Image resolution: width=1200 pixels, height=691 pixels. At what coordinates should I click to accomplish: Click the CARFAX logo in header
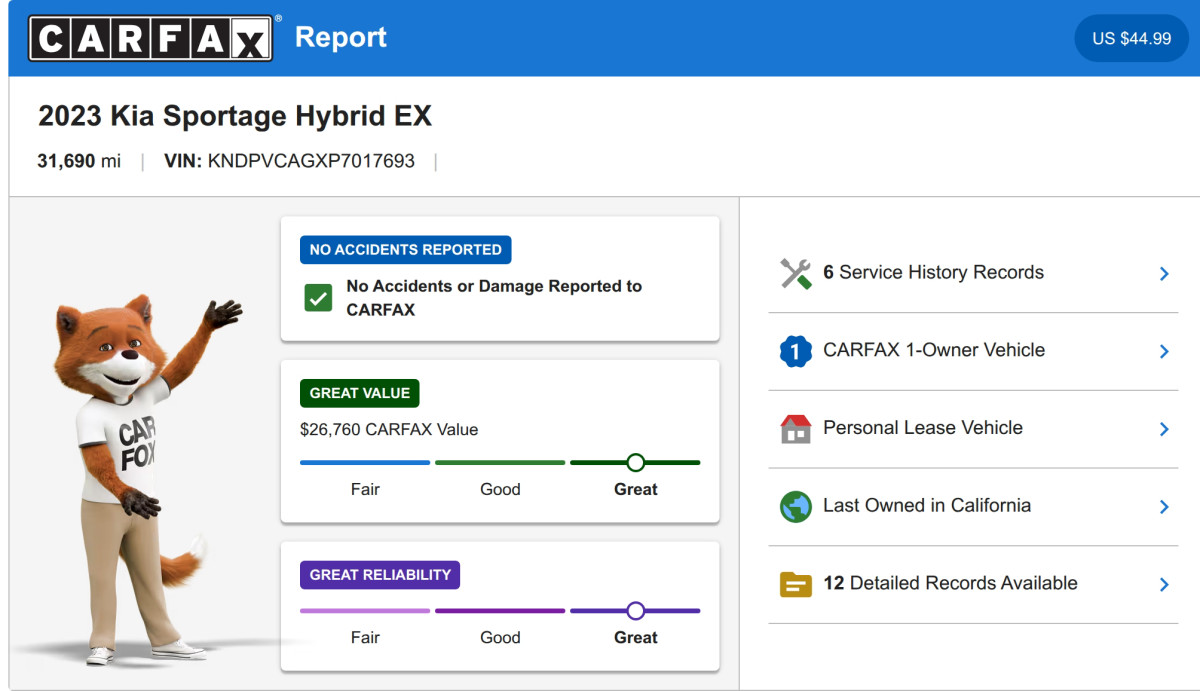[151, 38]
